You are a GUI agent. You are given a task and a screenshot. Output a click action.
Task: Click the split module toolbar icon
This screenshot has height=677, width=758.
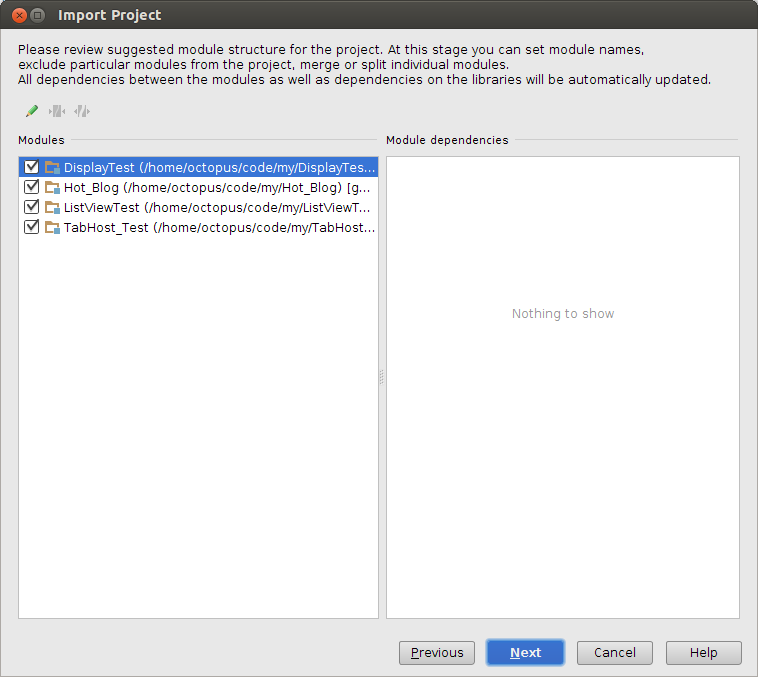tap(82, 111)
